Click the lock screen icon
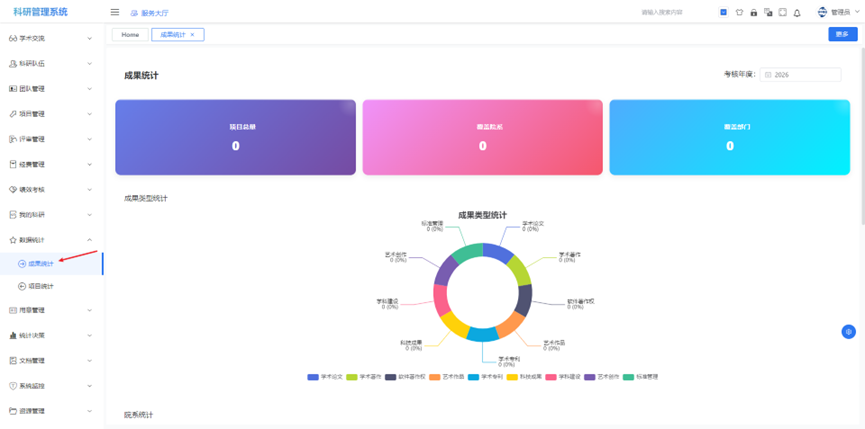The height and width of the screenshot is (429, 865). pyautogui.click(x=753, y=13)
